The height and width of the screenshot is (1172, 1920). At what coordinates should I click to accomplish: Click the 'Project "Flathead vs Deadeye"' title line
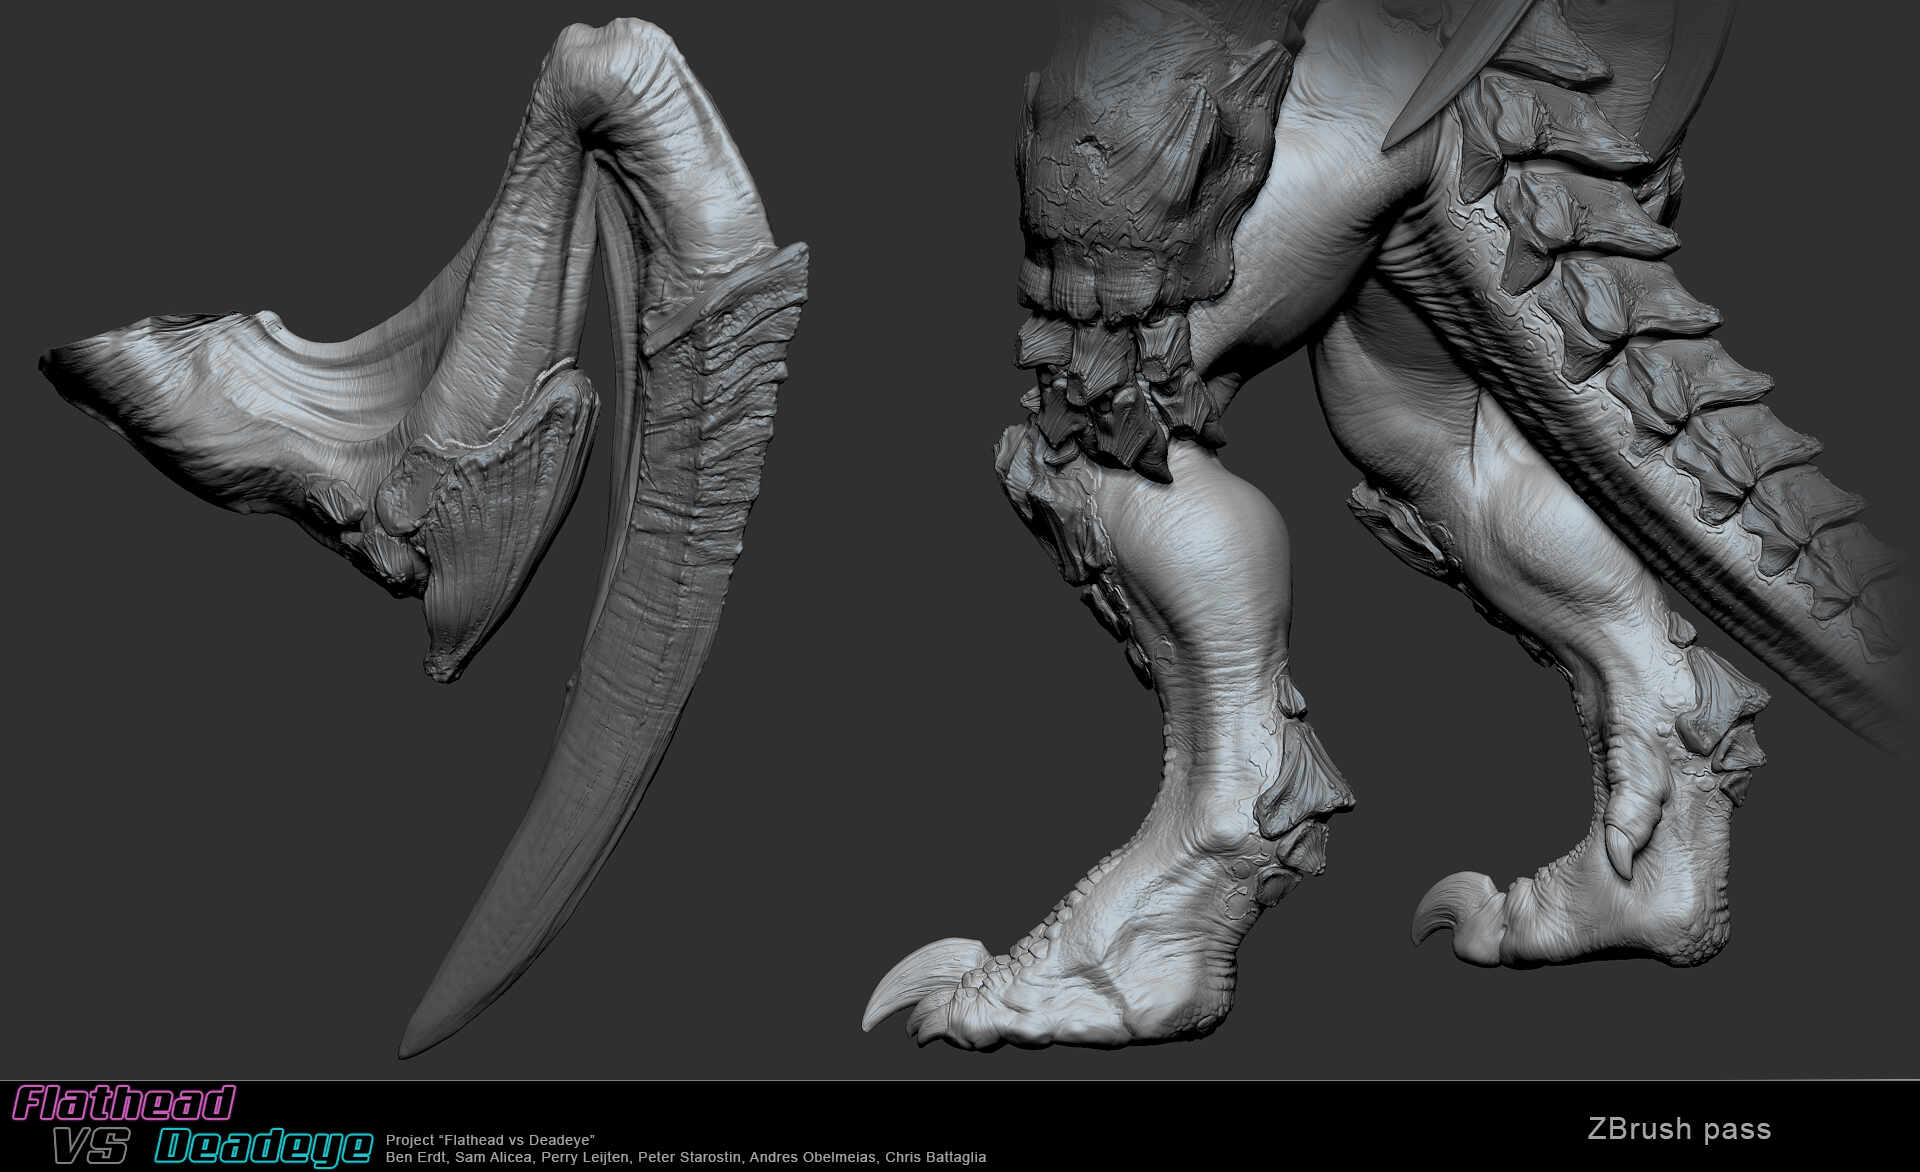point(491,1140)
